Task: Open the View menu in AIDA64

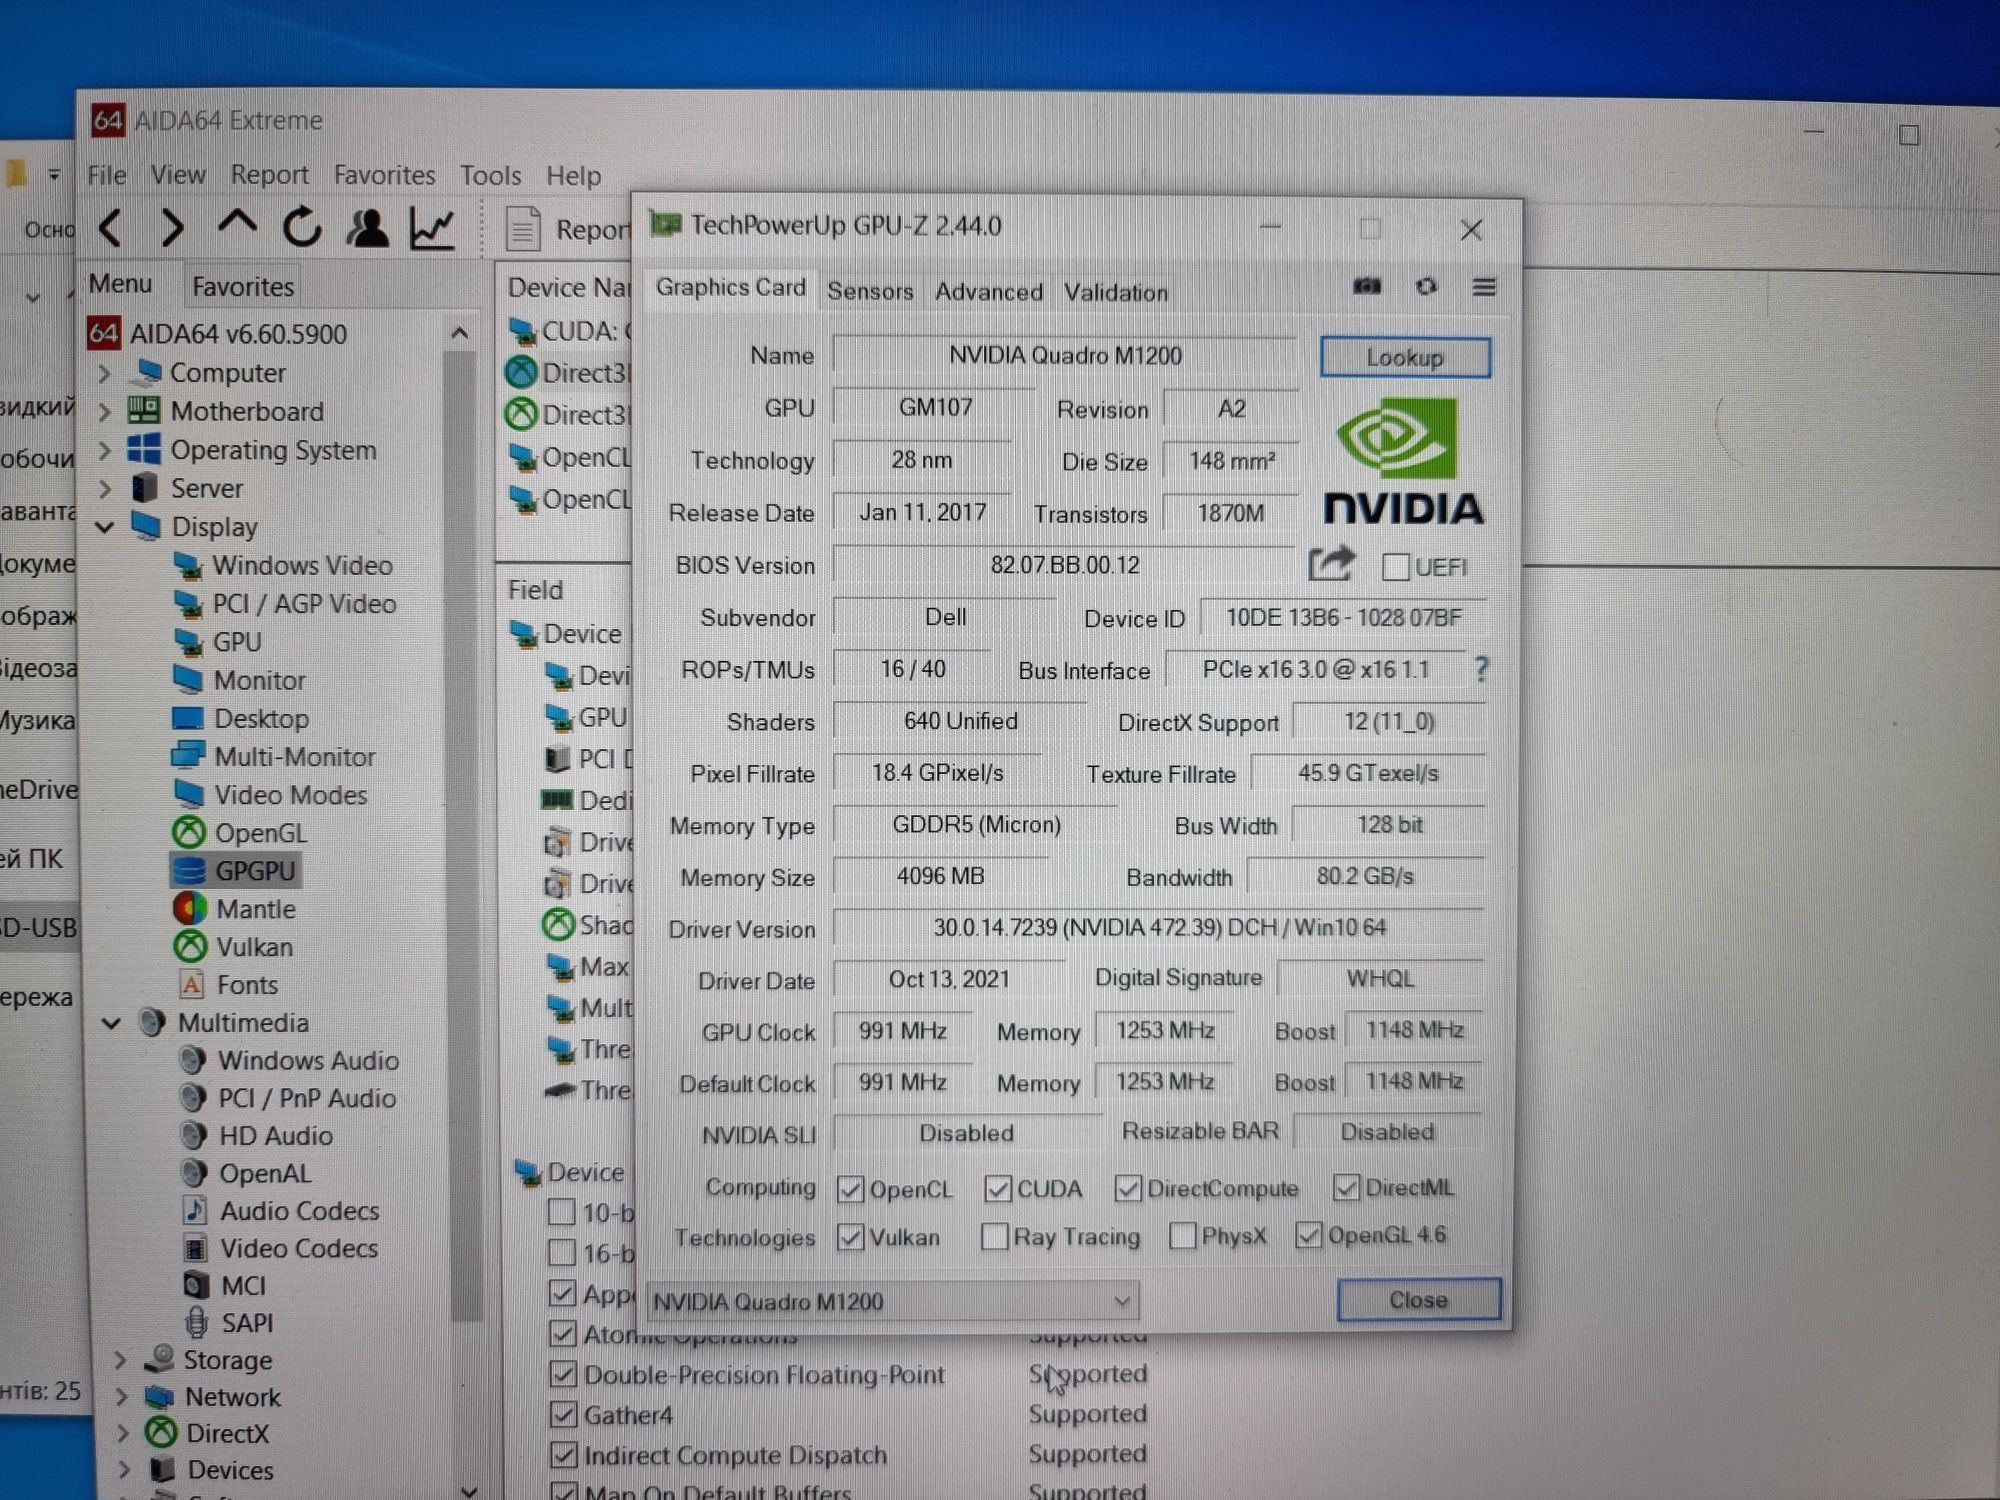Action: click(x=178, y=175)
